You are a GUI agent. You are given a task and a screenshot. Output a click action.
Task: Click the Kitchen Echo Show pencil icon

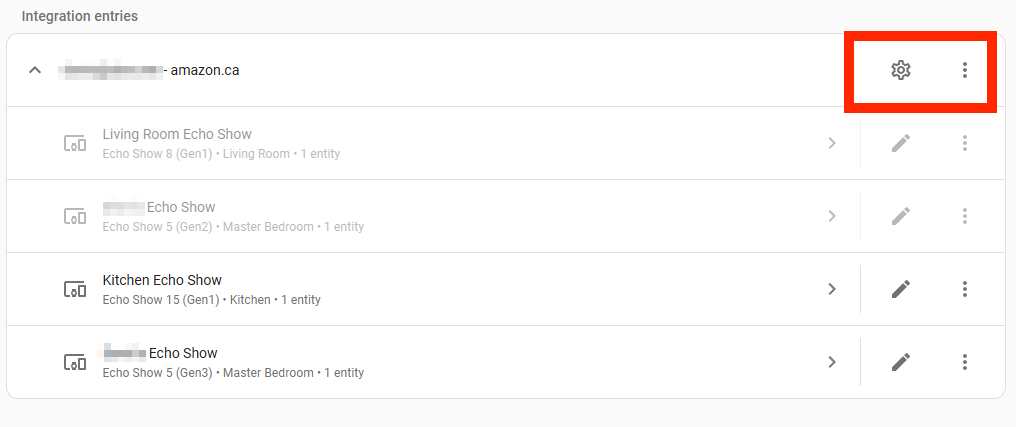[901, 289]
